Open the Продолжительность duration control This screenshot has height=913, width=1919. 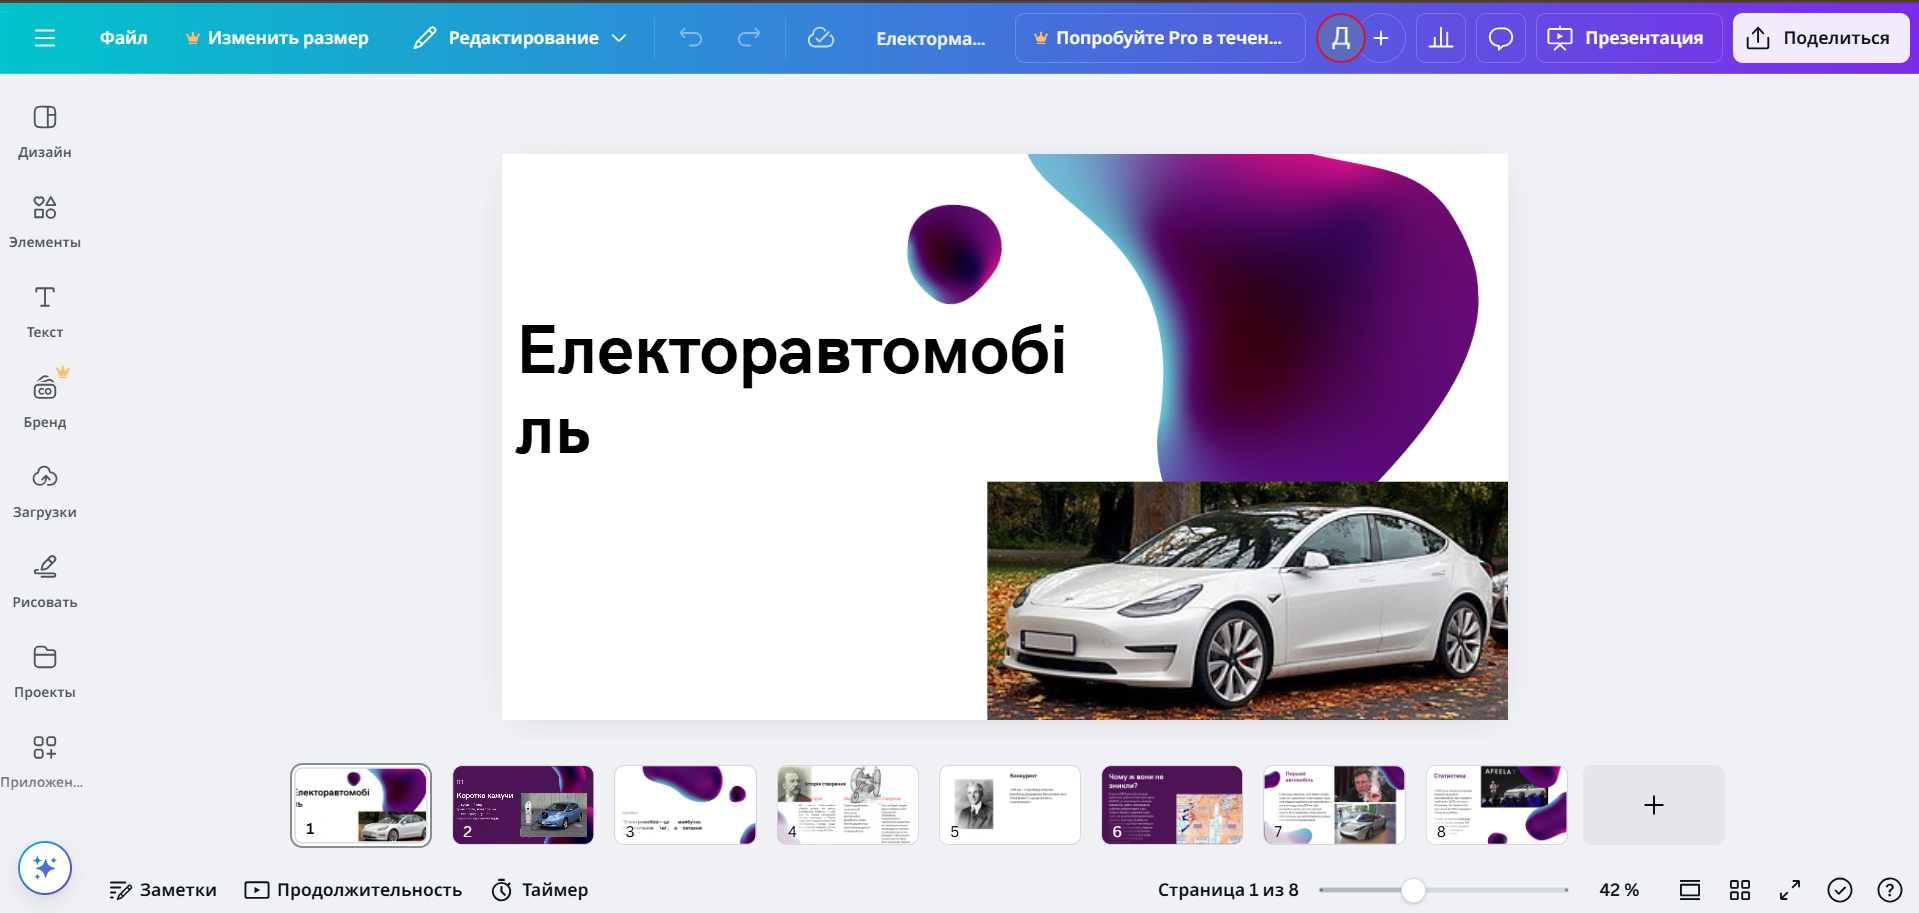point(353,890)
